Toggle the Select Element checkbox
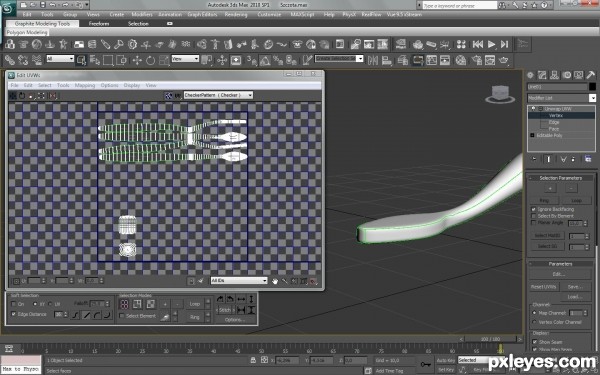This screenshot has height=375, width=600. pos(122,316)
